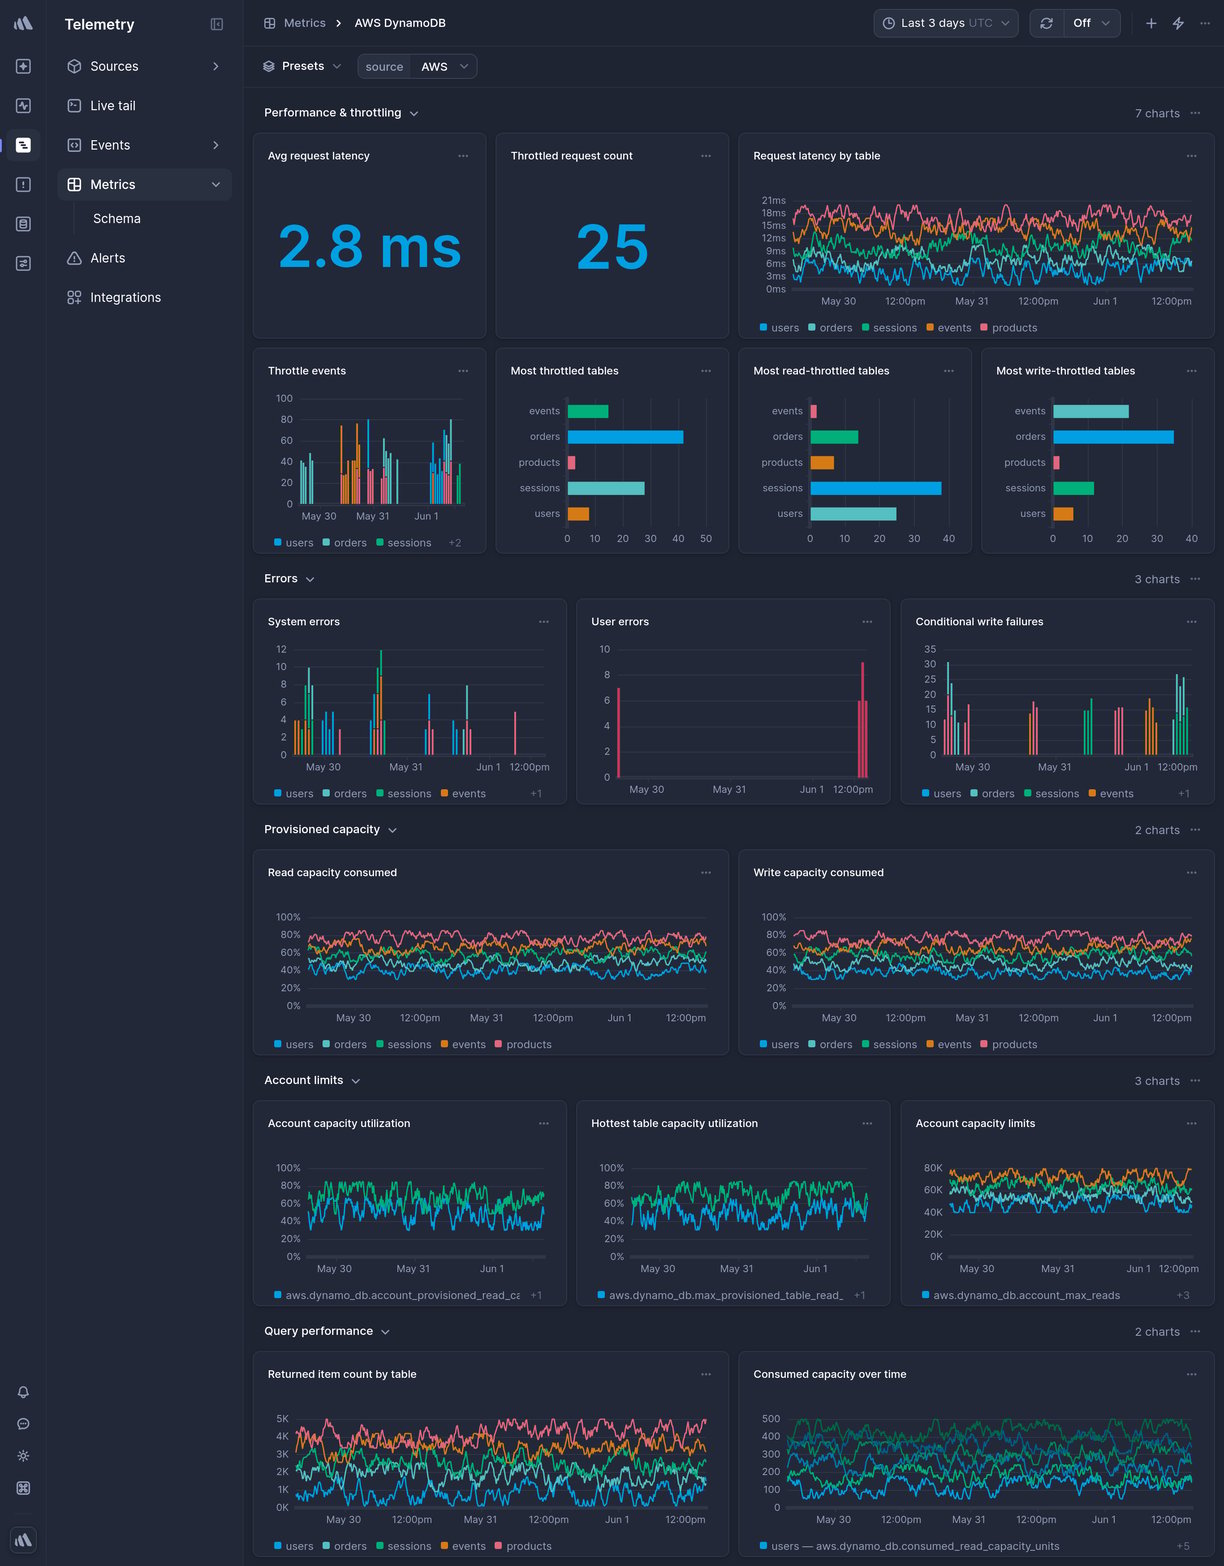Image resolution: width=1224 pixels, height=1566 pixels.
Task: Open Throttled request count chart menu
Action: 706,156
